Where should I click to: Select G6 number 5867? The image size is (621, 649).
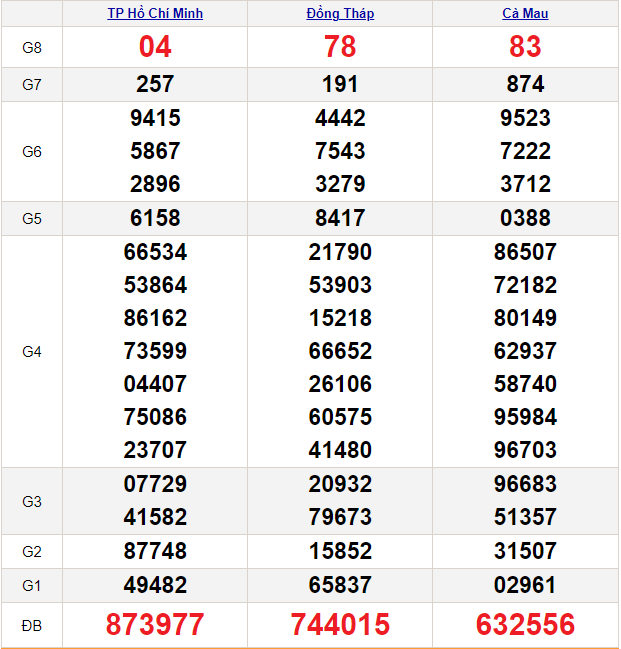(x=155, y=151)
